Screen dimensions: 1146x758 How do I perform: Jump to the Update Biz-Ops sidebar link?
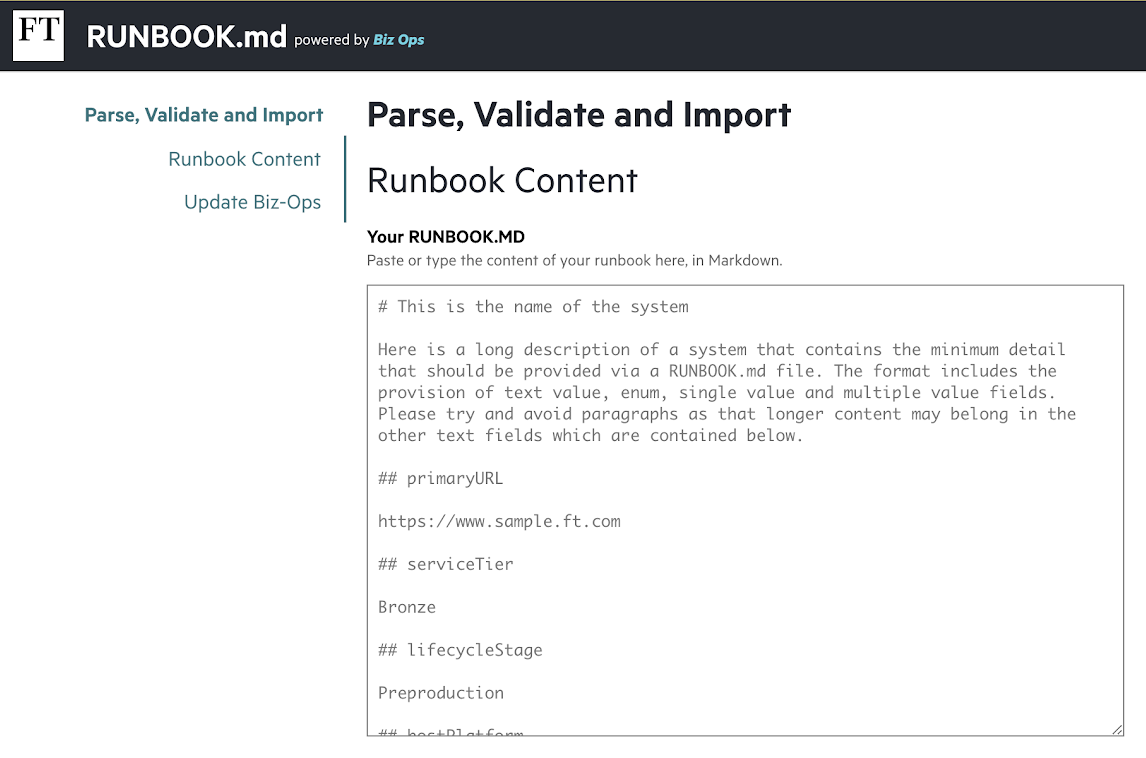click(252, 202)
